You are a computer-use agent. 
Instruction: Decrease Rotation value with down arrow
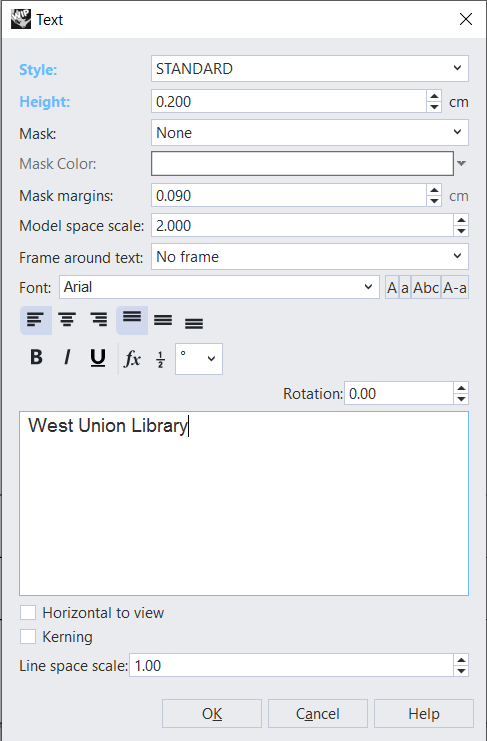coord(461,399)
